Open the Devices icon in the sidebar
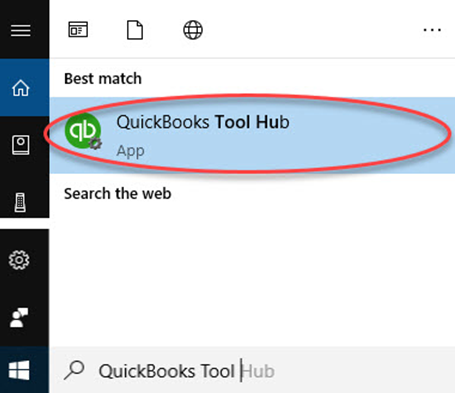Screen dimensions: 457x394 coord(20,202)
